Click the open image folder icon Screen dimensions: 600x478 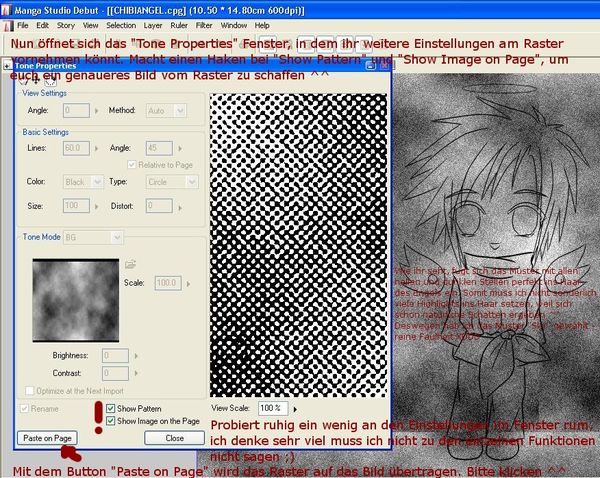[130, 264]
